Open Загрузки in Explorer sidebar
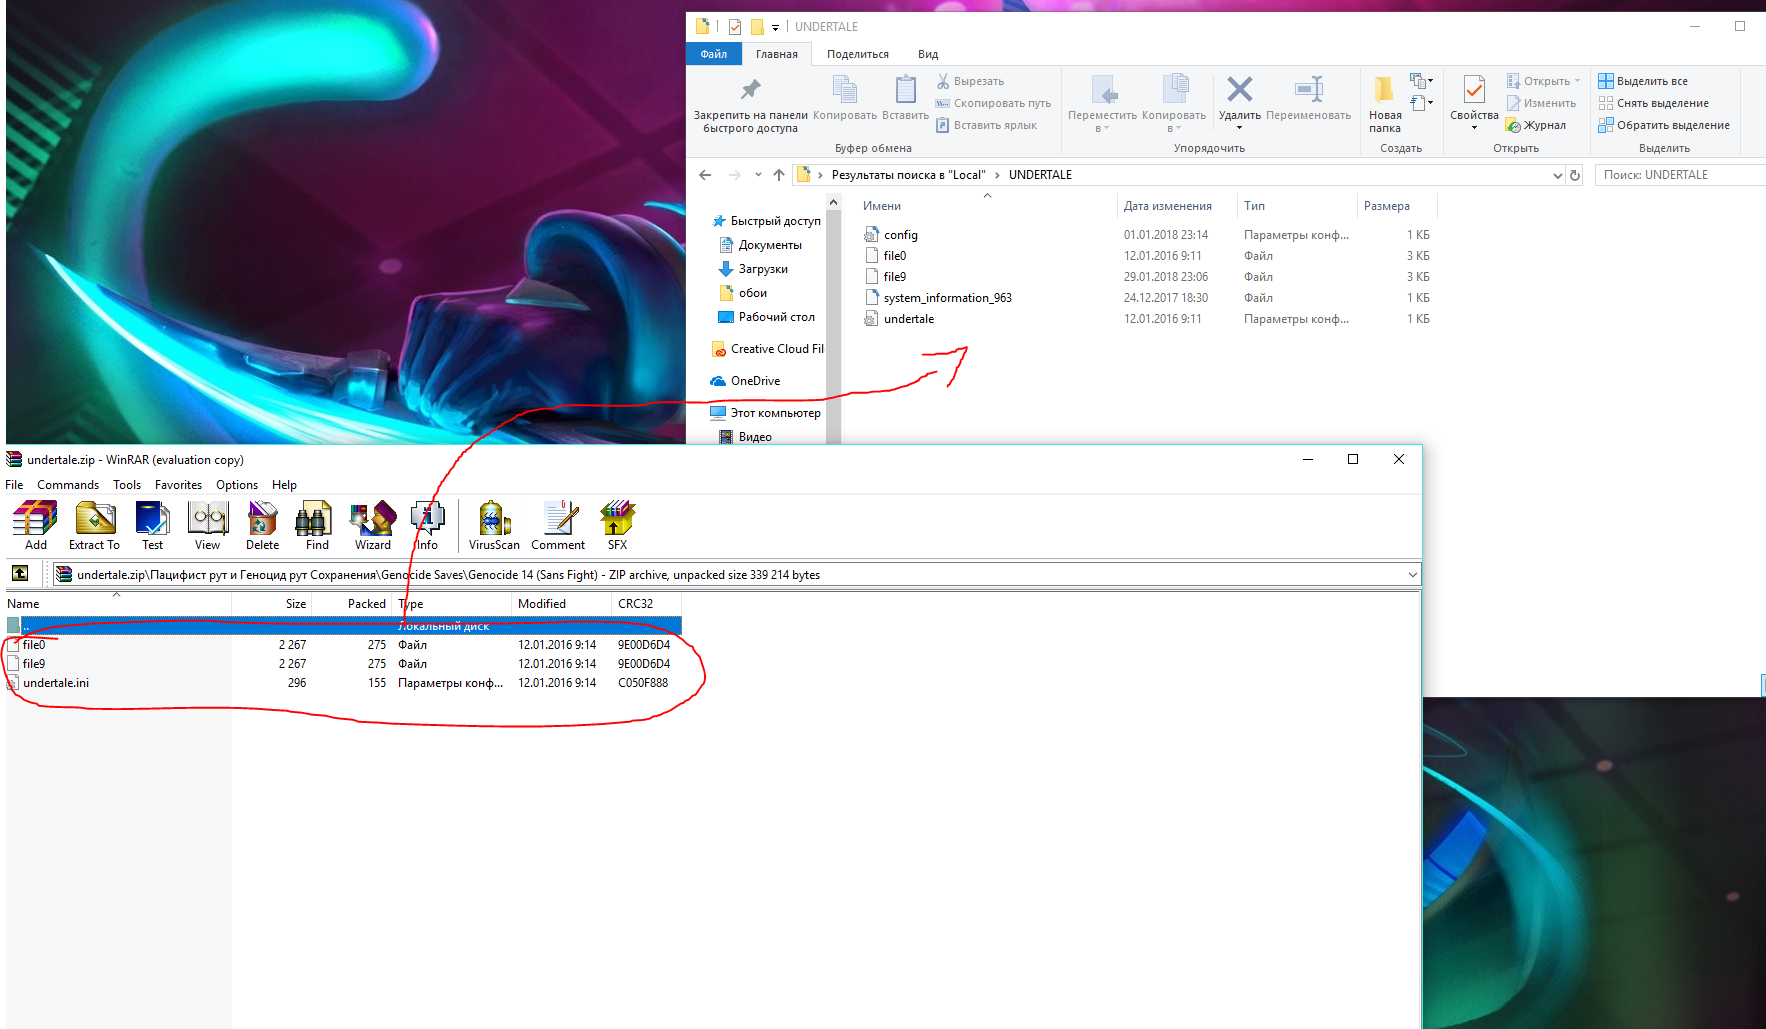 (x=763, y=269)
